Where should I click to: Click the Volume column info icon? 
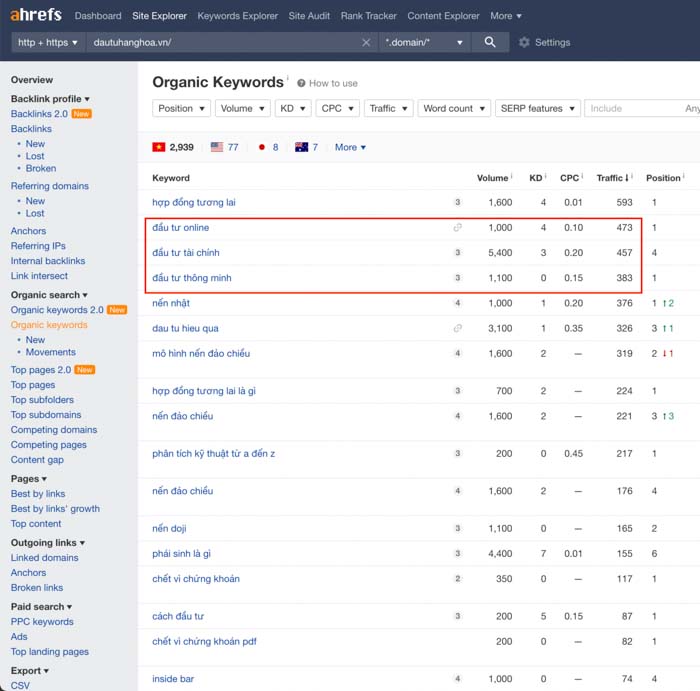(x=512, y=175)
